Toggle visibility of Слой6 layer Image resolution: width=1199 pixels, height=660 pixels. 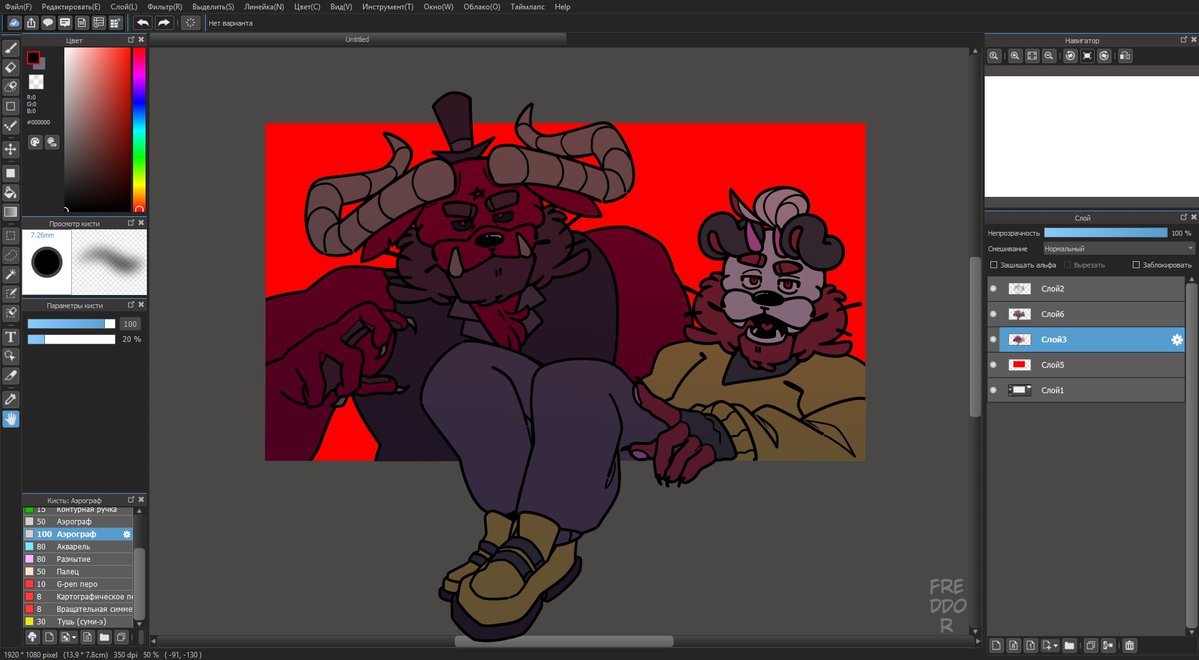click(993, 314)
